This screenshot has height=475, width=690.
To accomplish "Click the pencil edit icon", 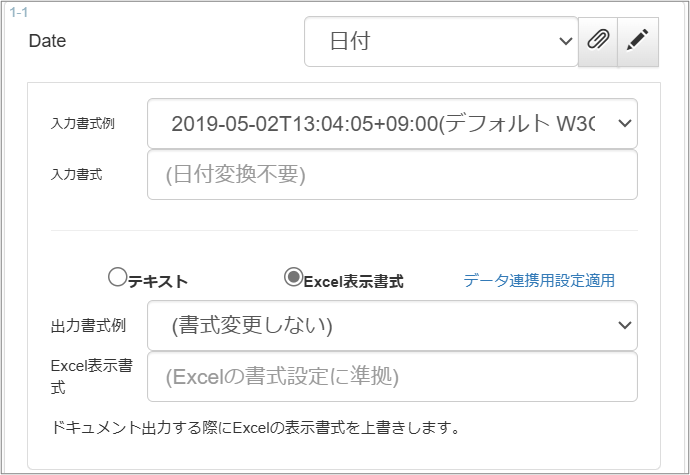I will 638,41.
